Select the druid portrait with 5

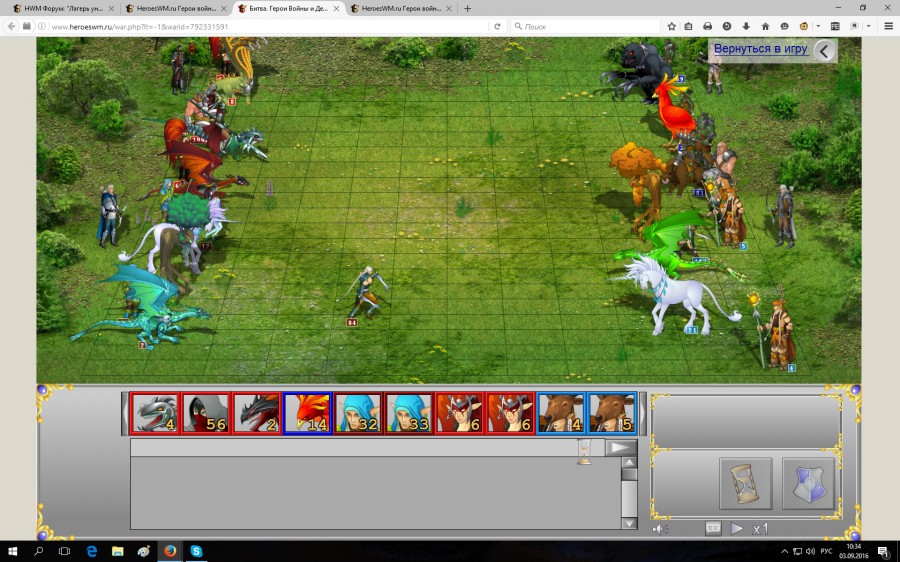pyautogui.click(x=612, y=413)
